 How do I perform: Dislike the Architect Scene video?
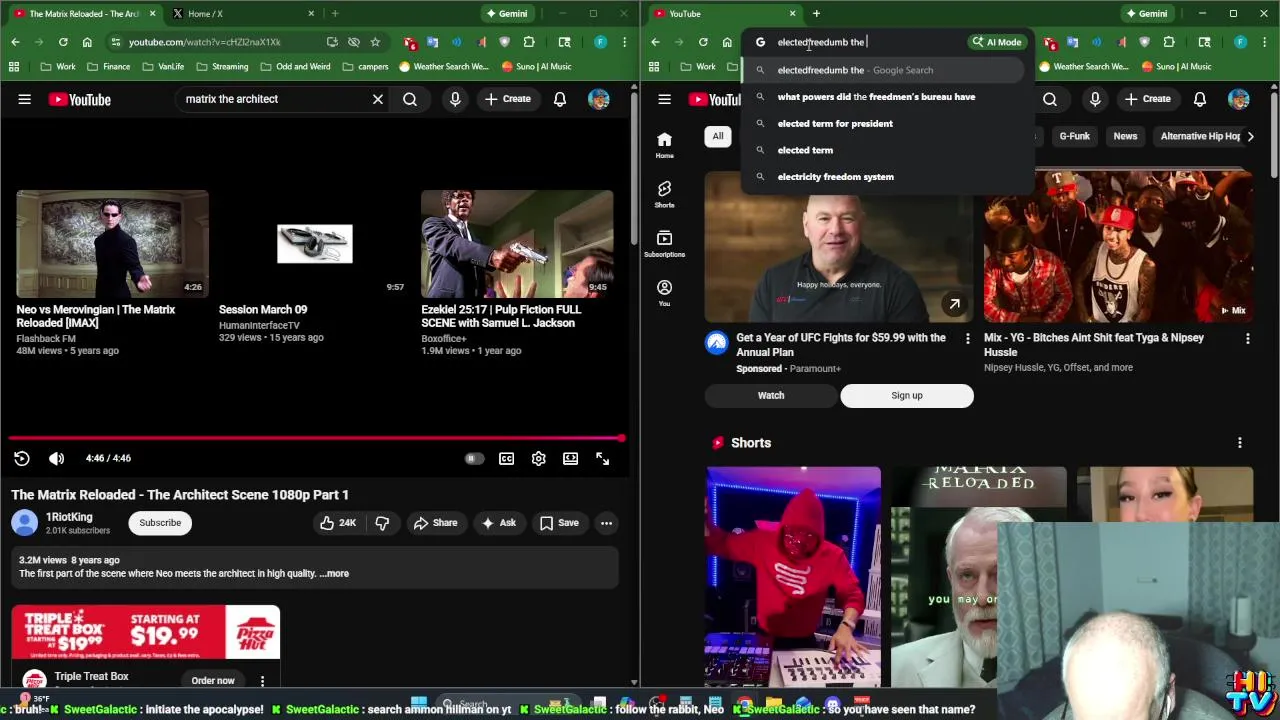pyautogui.click(x=382, y=523)
